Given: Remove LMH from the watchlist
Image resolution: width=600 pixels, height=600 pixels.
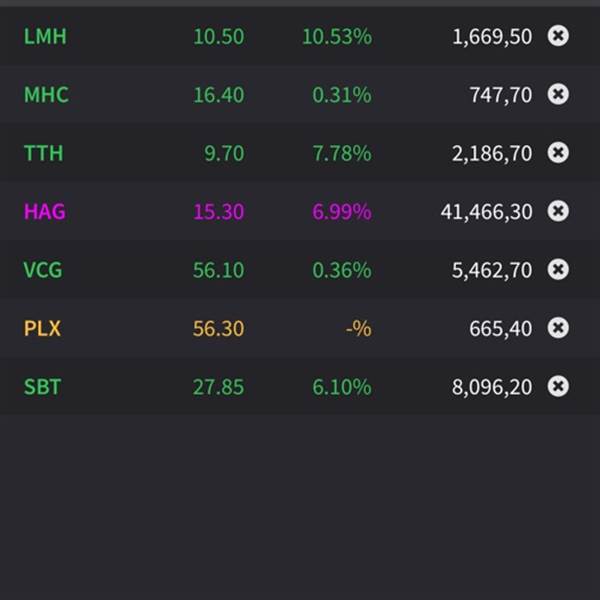Looking at the screenshot, I should coord(558,36).
